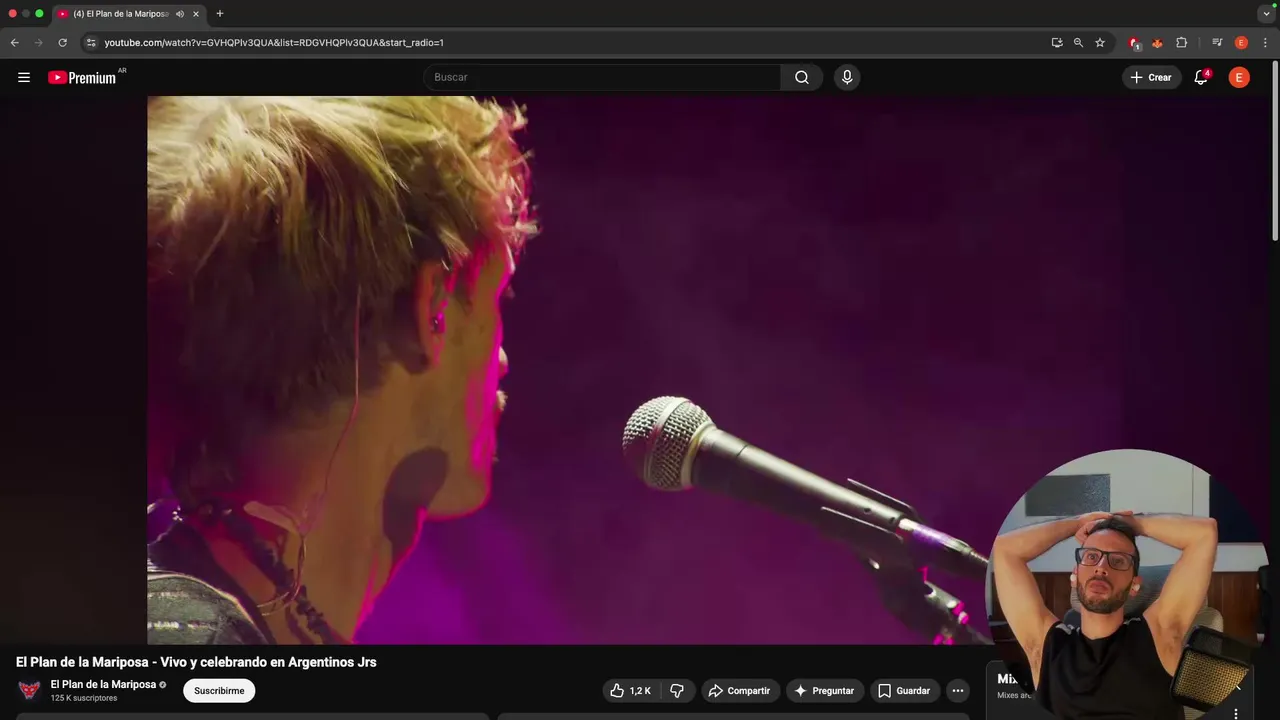Screen dimensions: 1280x720
Task: Go to YouTube Premium home logo
Action: point(82,77)
